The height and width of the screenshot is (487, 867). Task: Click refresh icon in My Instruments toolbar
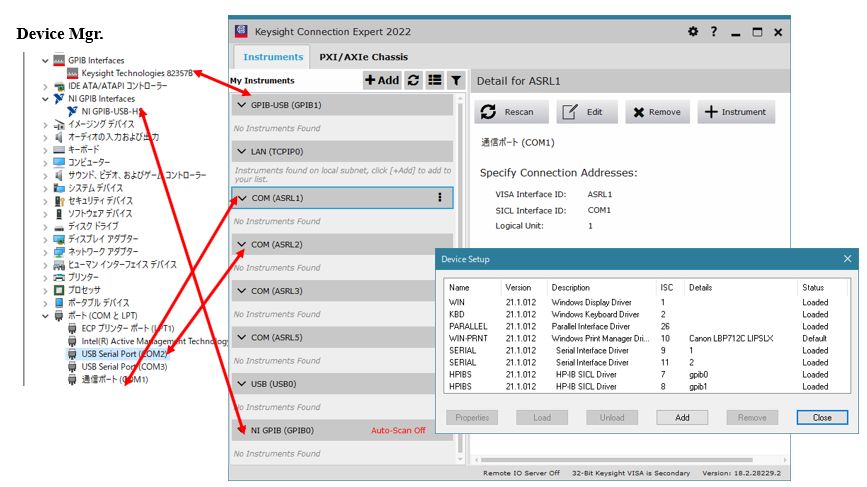tap(413, 80)
